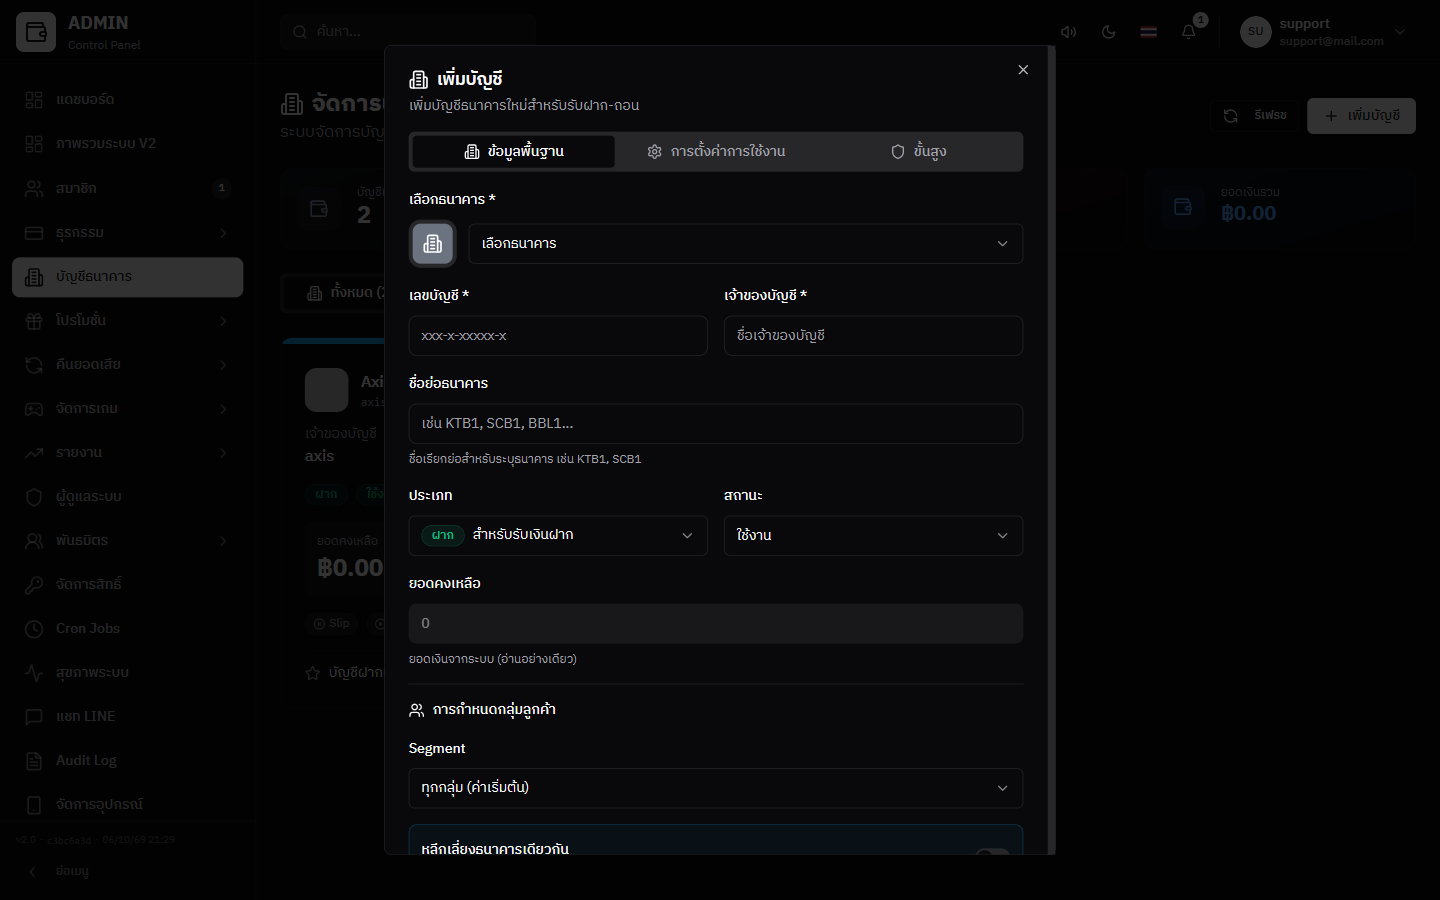The image size is (1440, 900).
Task: Switch to การตั้งค่าการใช้งาน tab
Action: pyautogui.click(x=716, y=152)
